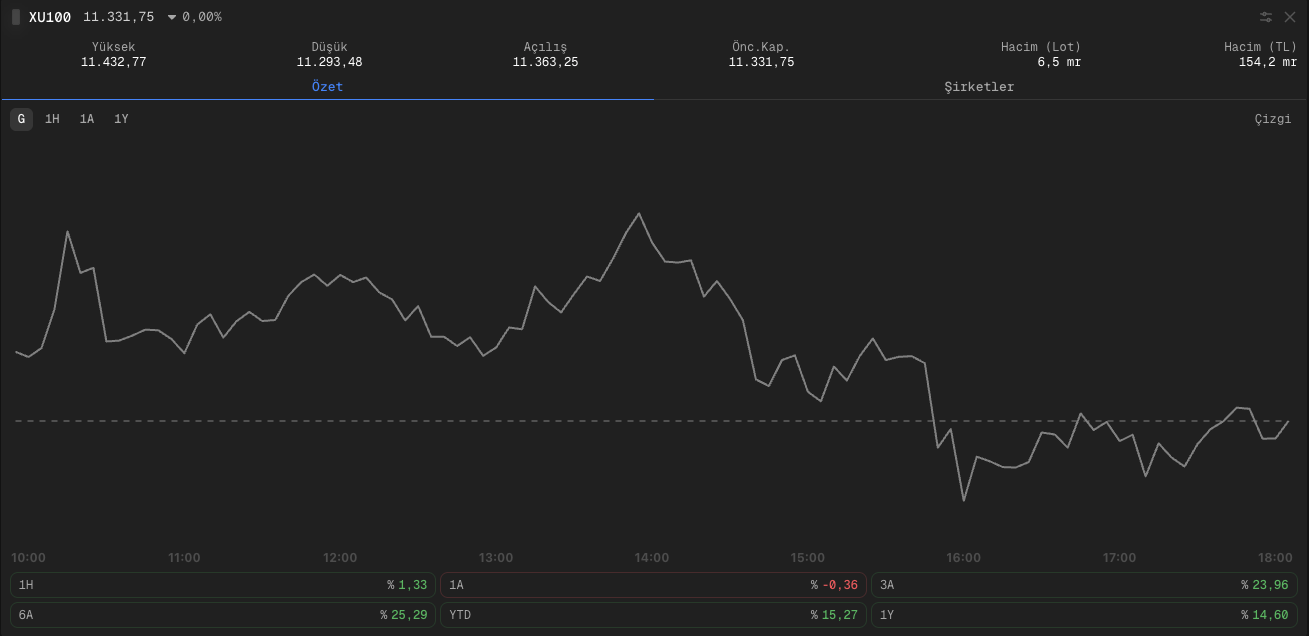The height and width of the screenshot is (636, 1309).
Task: Switch chart range to 1A
Action: pos(87,120)
